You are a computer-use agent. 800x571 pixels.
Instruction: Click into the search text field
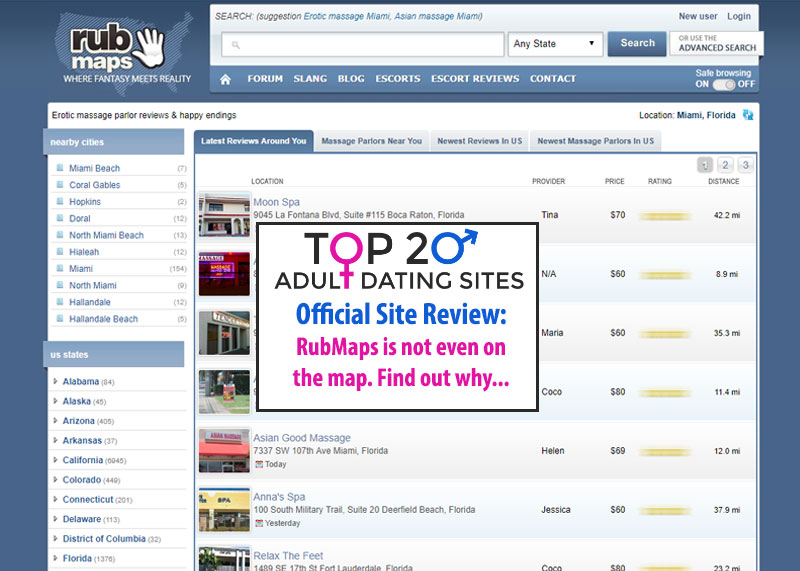tap(363, 44)
